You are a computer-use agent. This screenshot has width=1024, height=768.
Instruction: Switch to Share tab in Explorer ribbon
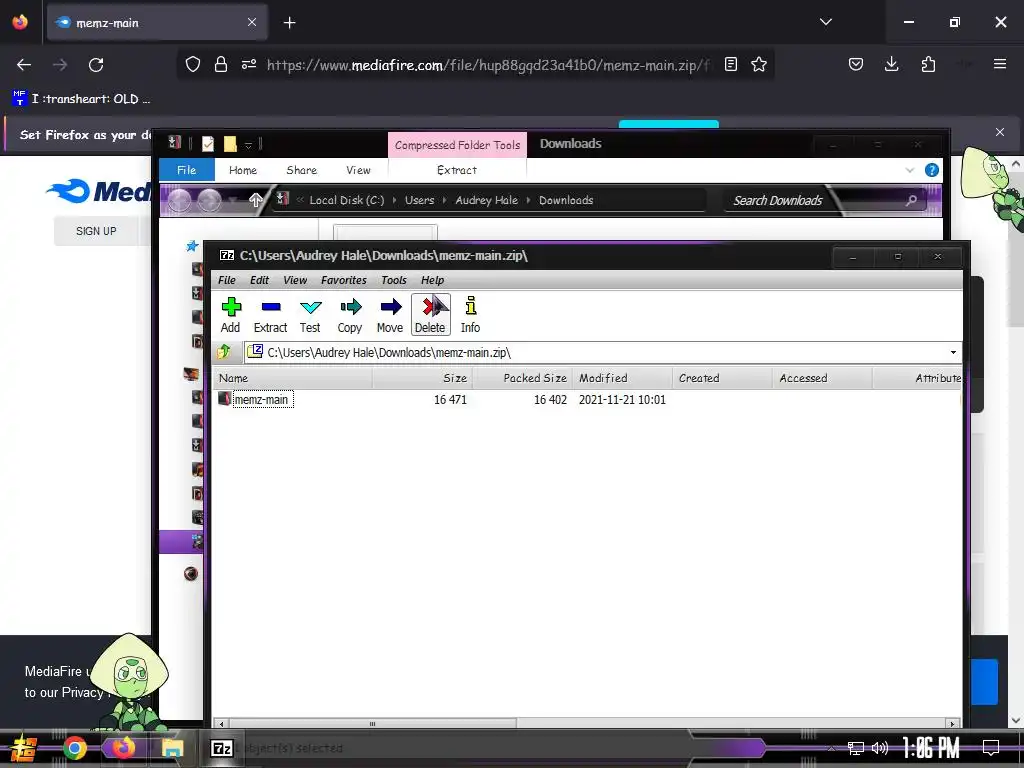(x=302, y=170)
